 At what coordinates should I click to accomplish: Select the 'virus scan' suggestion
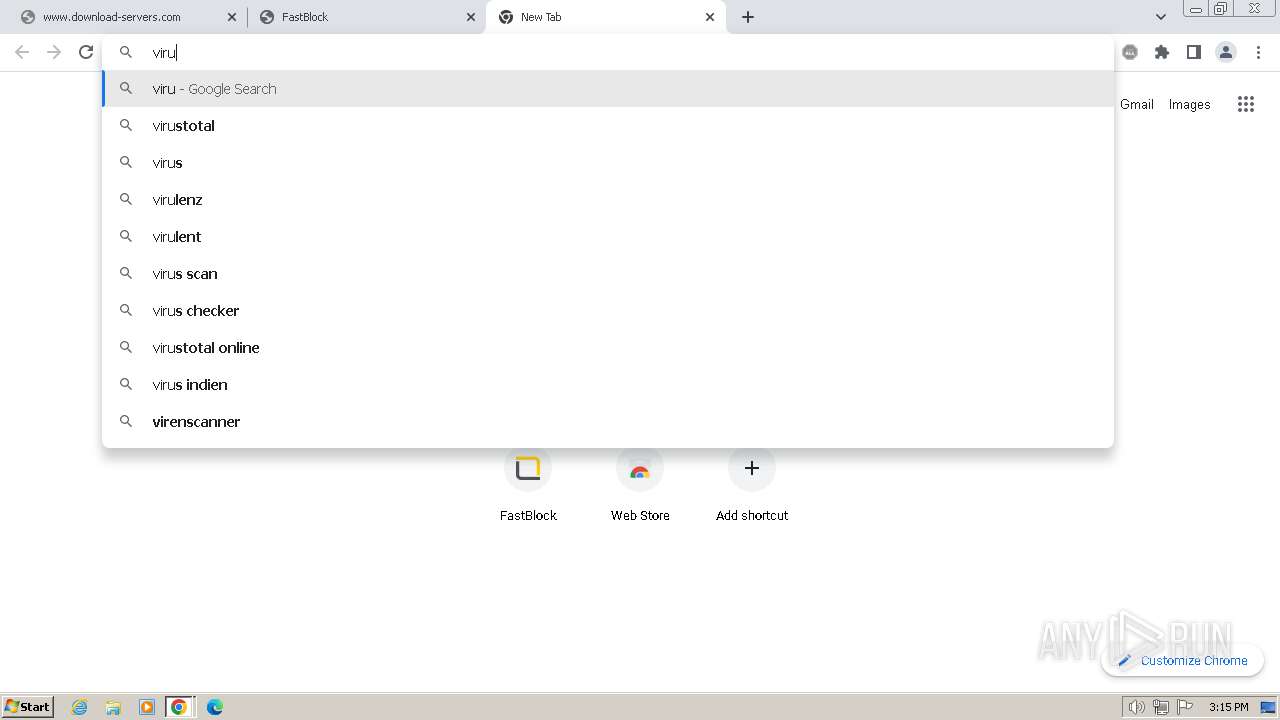(x=608, y=274)
